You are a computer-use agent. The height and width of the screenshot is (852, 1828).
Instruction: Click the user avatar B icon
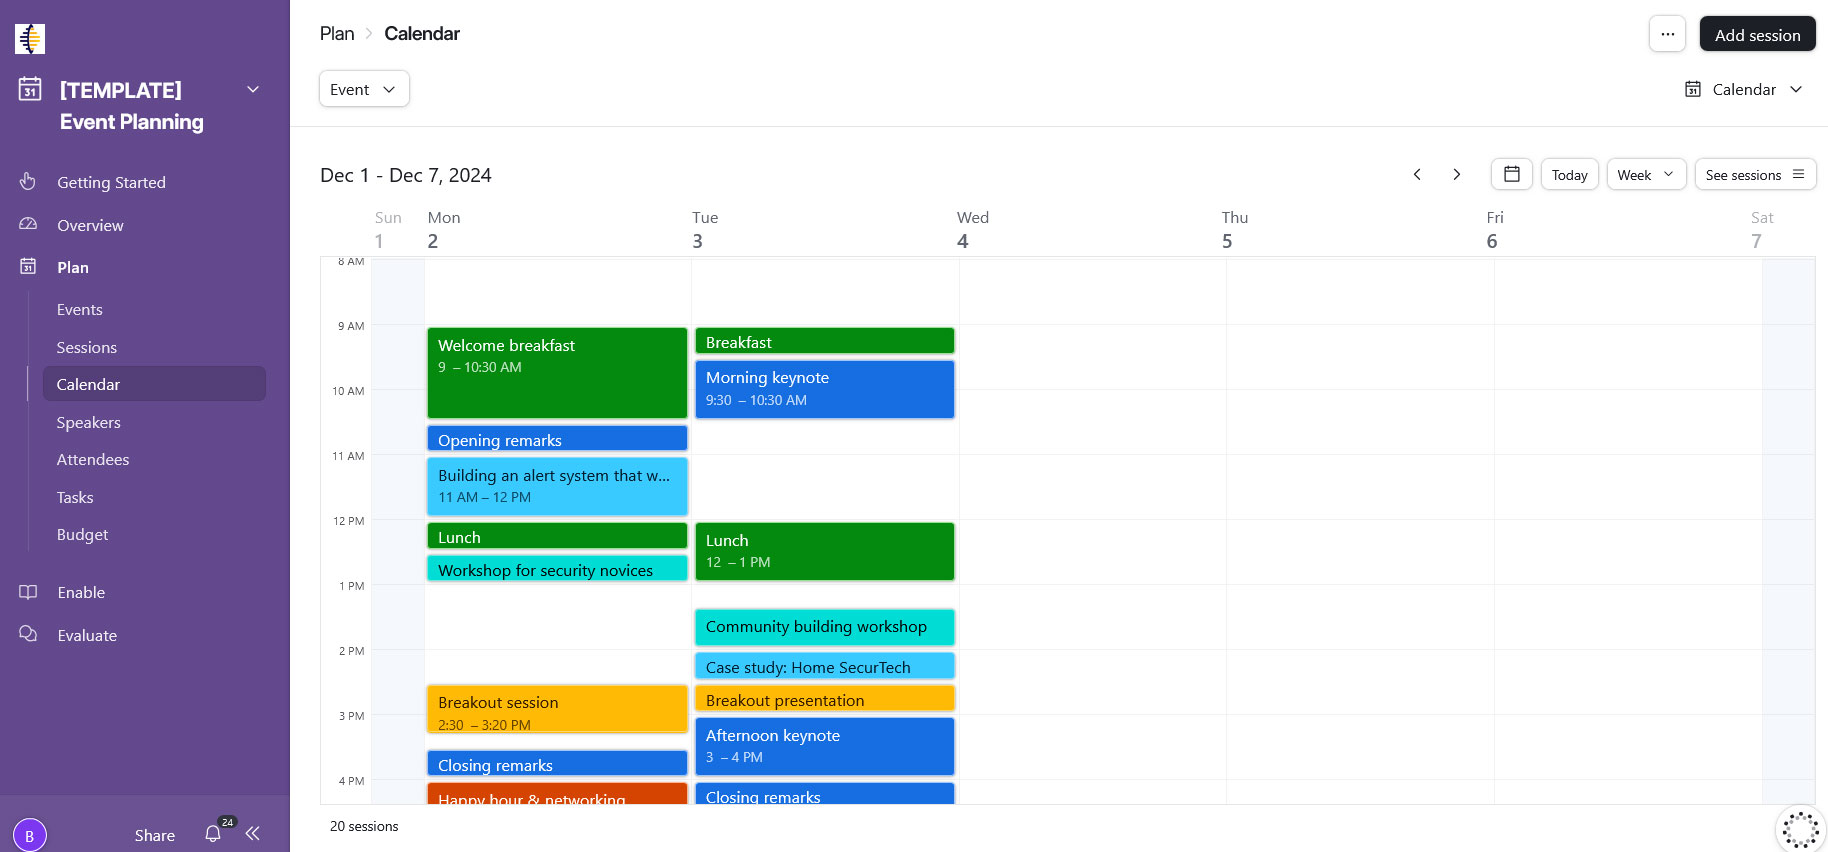coord(30,835)
